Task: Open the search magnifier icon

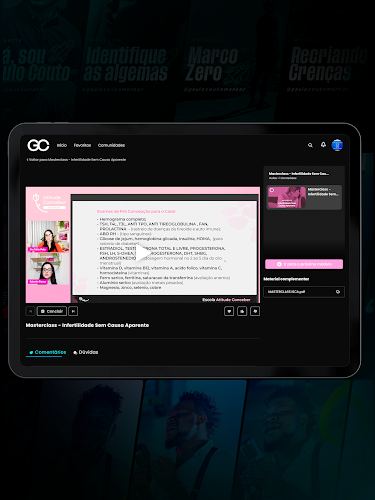Action: coord(310,145)
